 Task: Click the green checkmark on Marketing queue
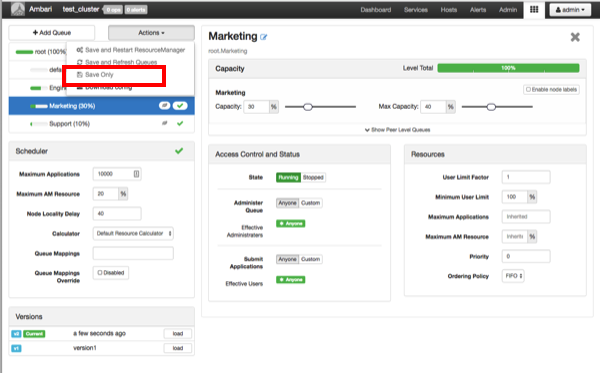click(x=180, y=106)
